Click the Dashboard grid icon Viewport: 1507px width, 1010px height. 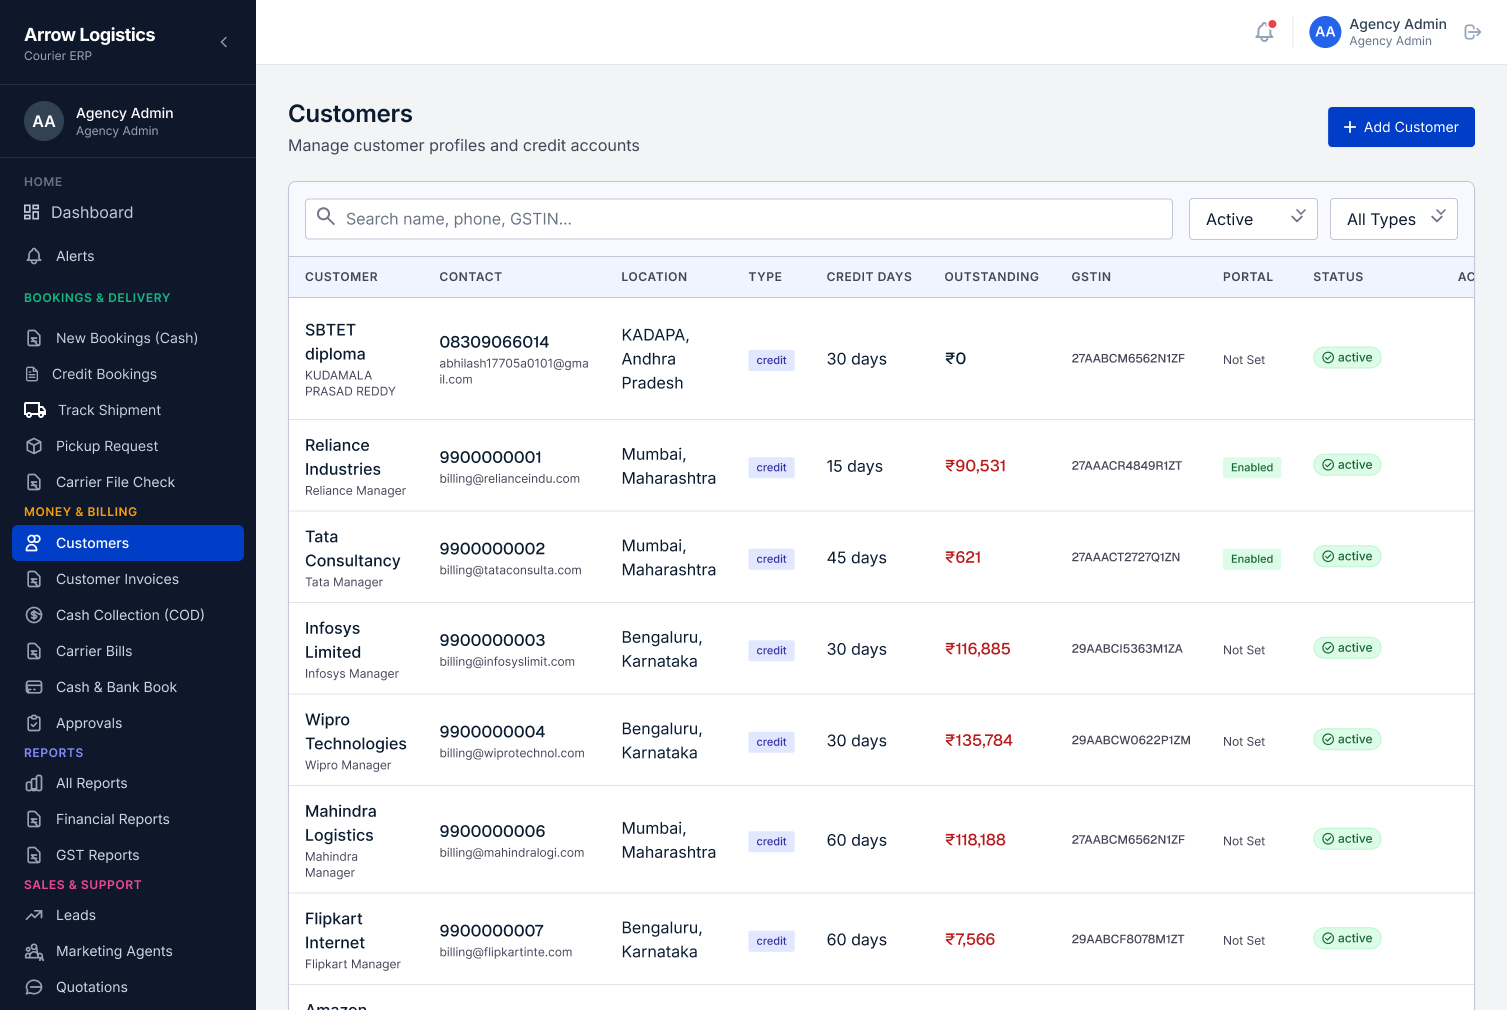(x=32, y=212)
